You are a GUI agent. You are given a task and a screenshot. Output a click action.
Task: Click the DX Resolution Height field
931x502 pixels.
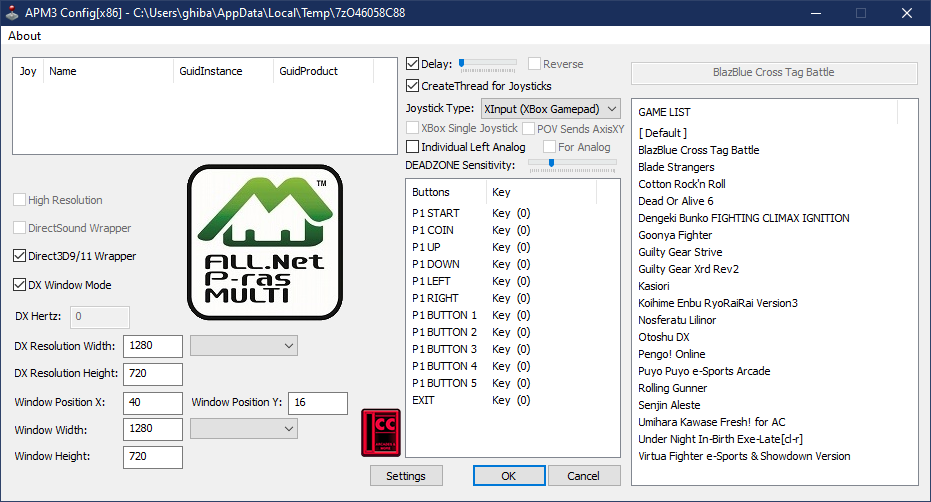(x=153, y=374)
